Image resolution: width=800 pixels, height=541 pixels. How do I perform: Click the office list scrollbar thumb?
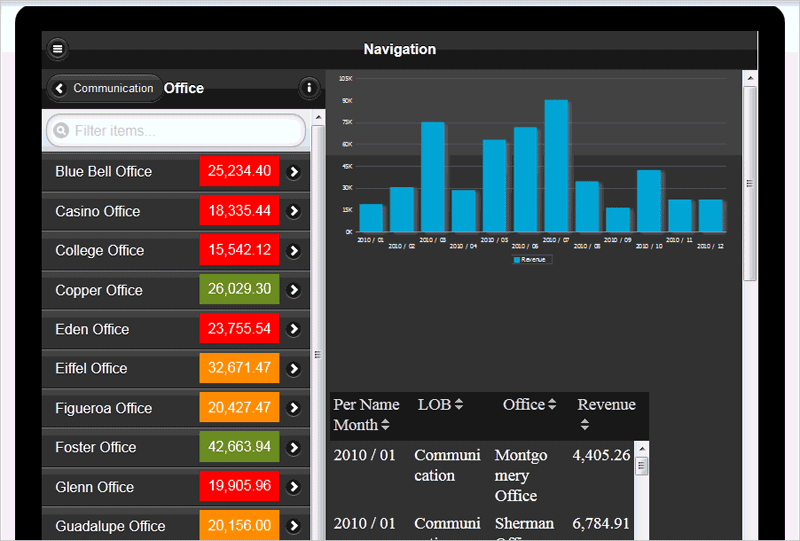point(318,354)
